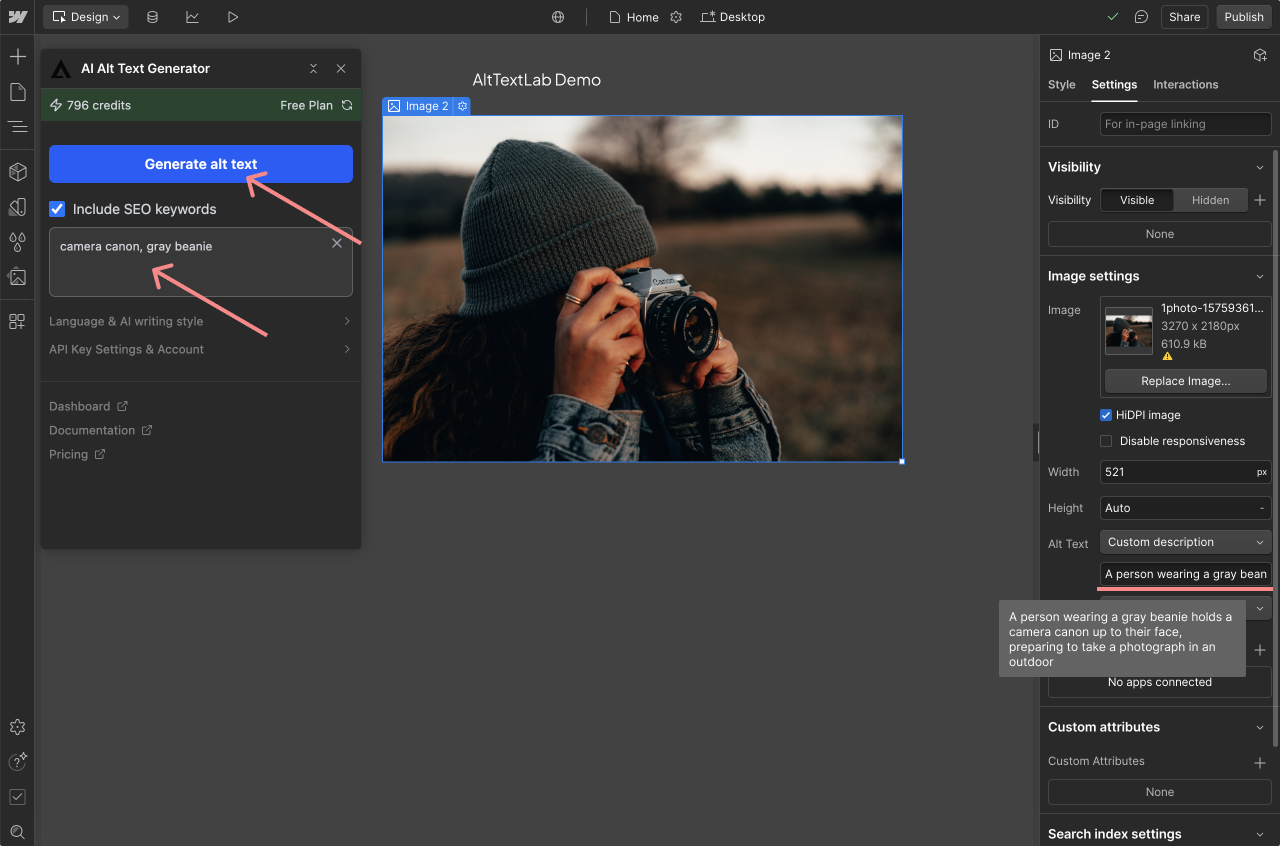1280x846 pixels.
Task: Set visibility to Visible
Action: [x=1137, y=200]
